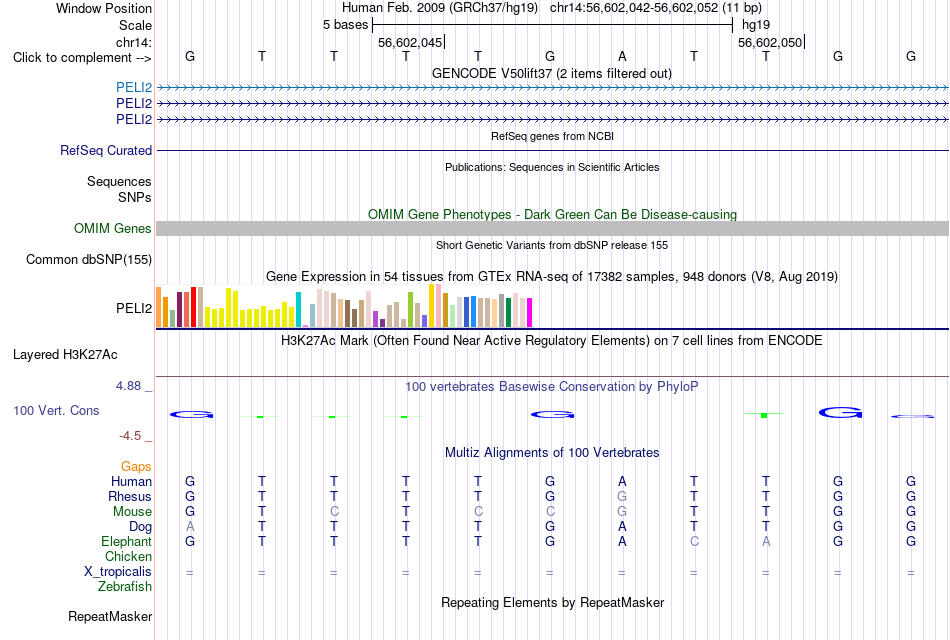Select the PELI2 label beside GTEx bars
The image size is (950, 640).
point(134,308)
